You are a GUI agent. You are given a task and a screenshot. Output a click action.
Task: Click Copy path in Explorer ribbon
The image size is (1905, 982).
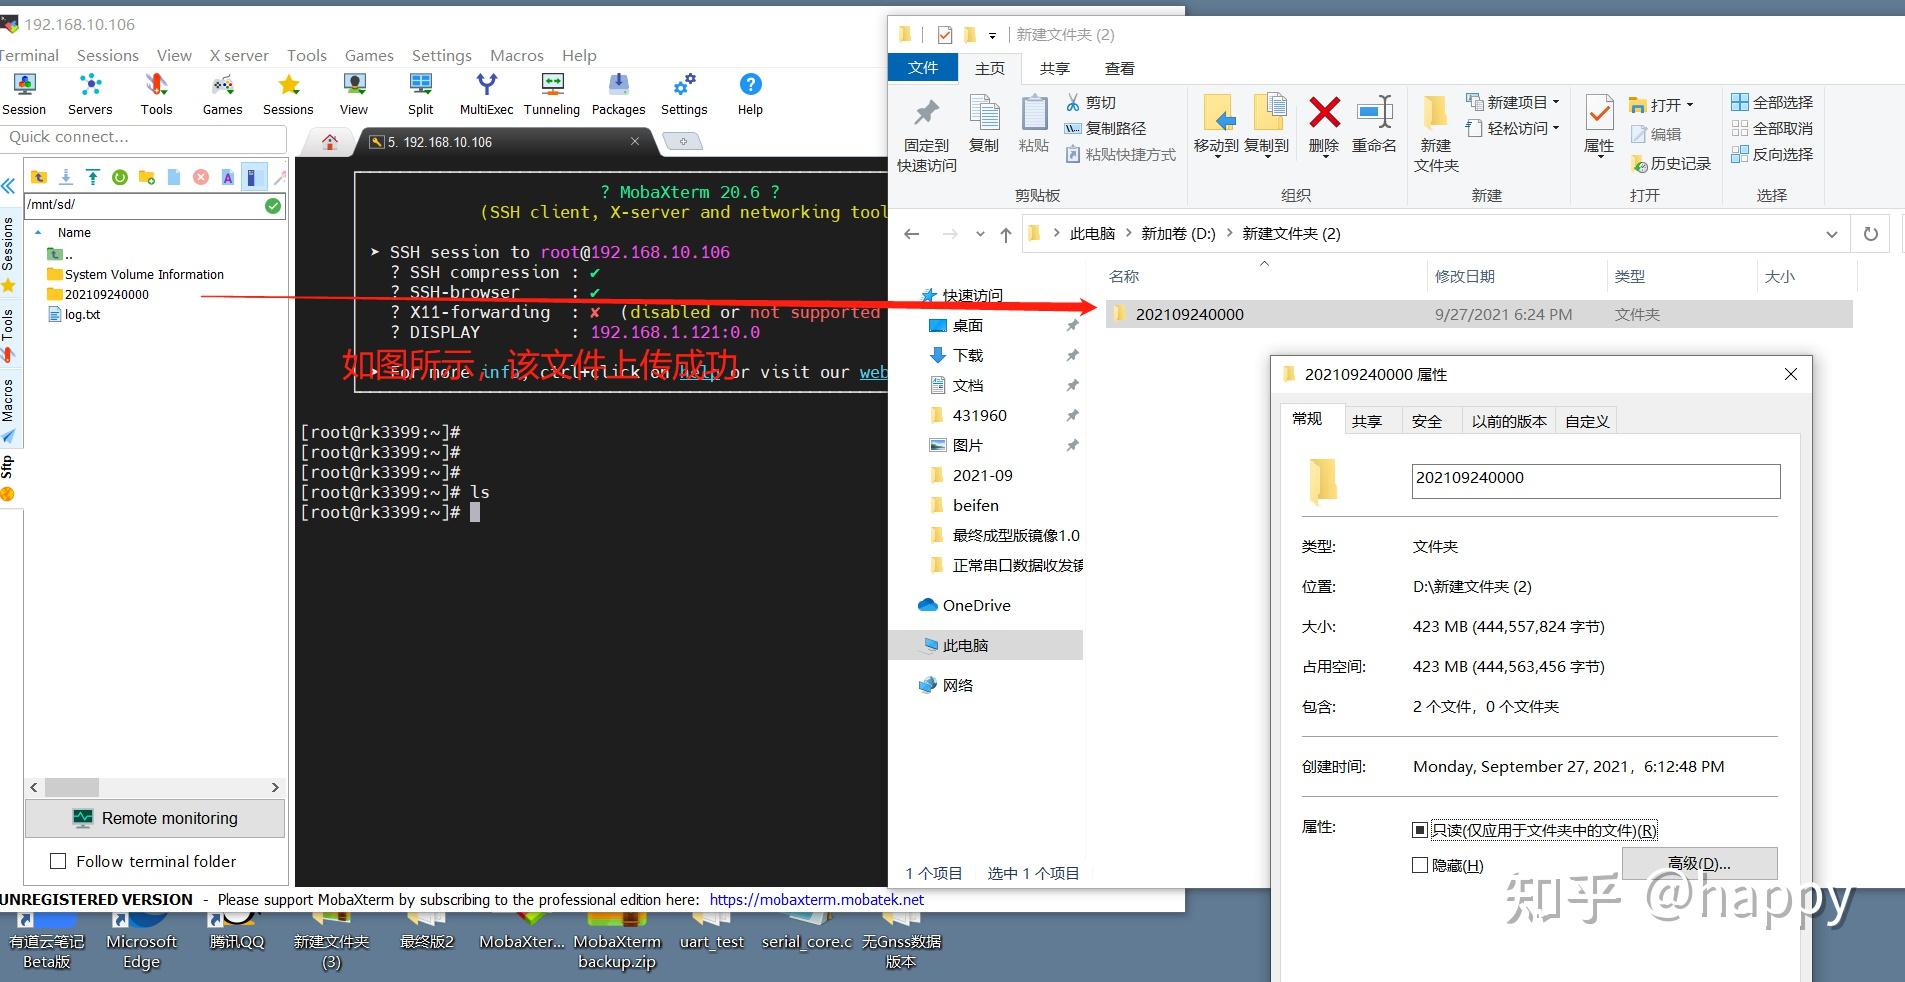1105,128
